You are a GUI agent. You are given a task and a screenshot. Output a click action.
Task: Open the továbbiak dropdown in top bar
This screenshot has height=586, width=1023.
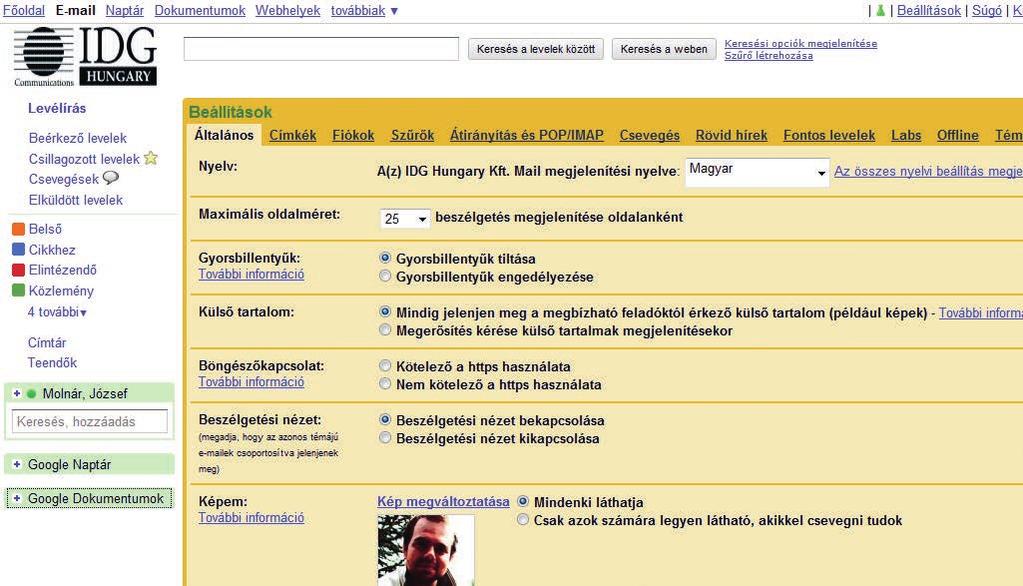point(364,10)
